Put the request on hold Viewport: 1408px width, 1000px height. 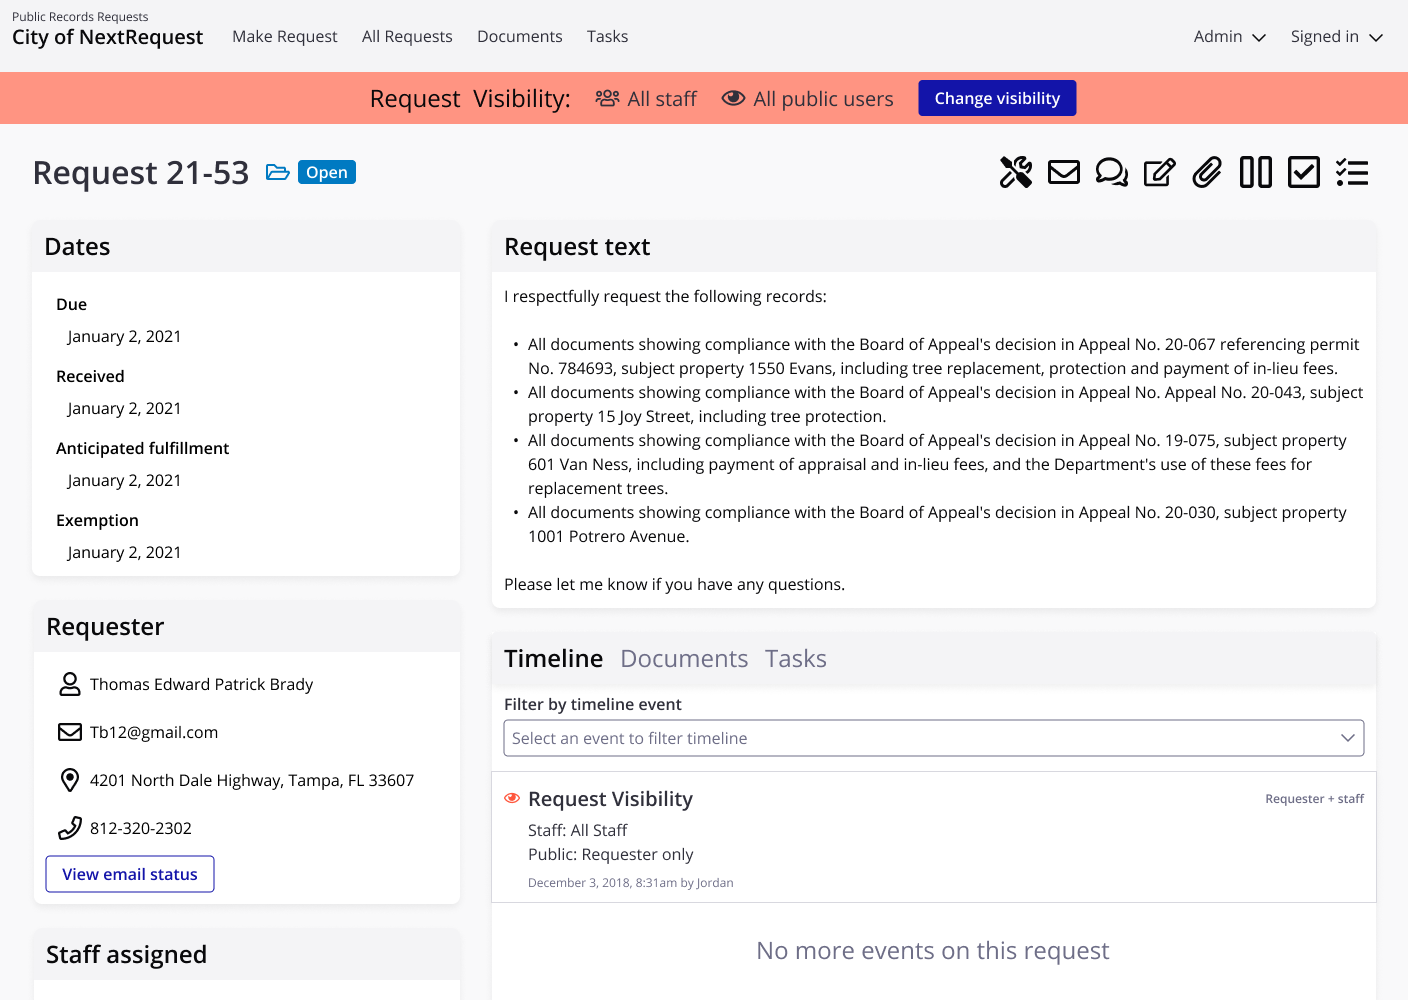tap(1255, 172)
